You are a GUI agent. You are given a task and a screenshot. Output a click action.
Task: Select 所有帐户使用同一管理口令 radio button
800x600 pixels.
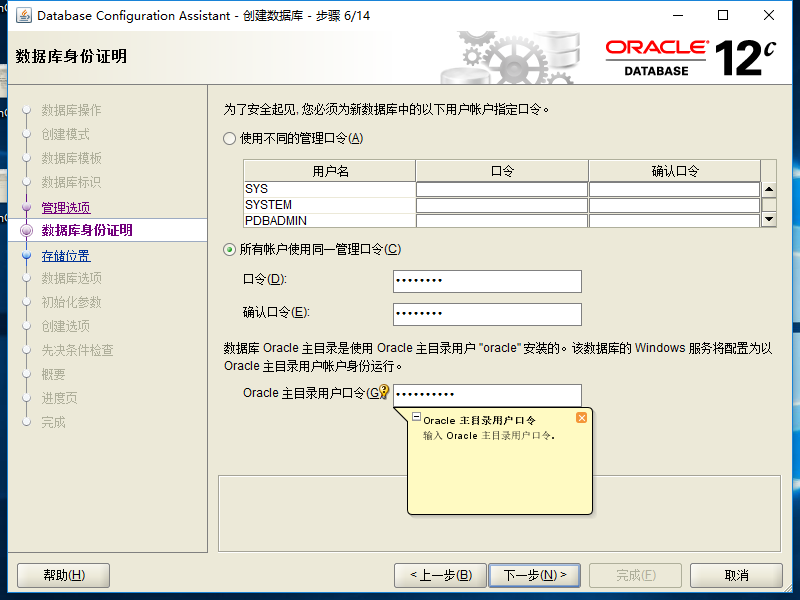coord(230,249)
